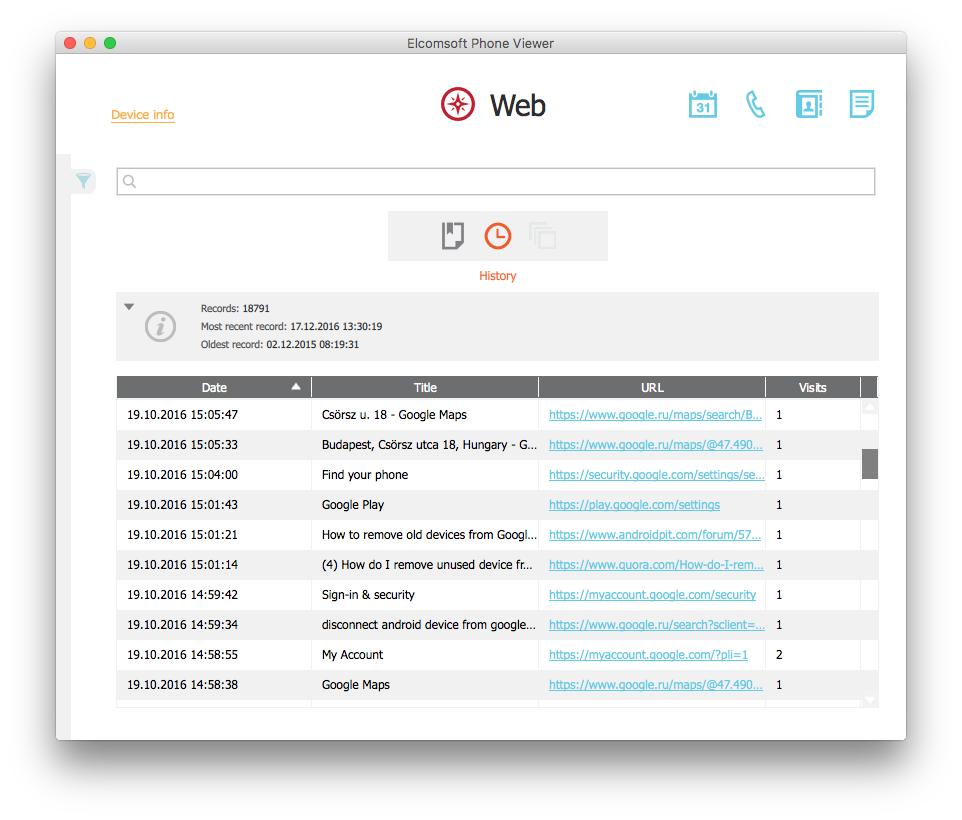
Task: Open the filter funnel panel
Action: [83, 180]
